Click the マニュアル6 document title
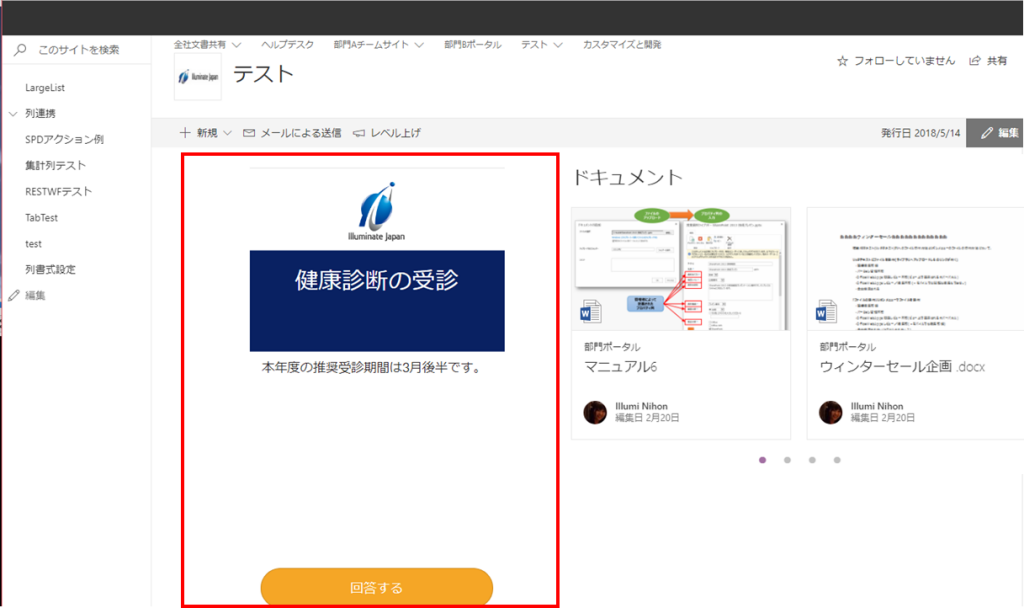Viewport: 1024px width, 608px height. 620,367
